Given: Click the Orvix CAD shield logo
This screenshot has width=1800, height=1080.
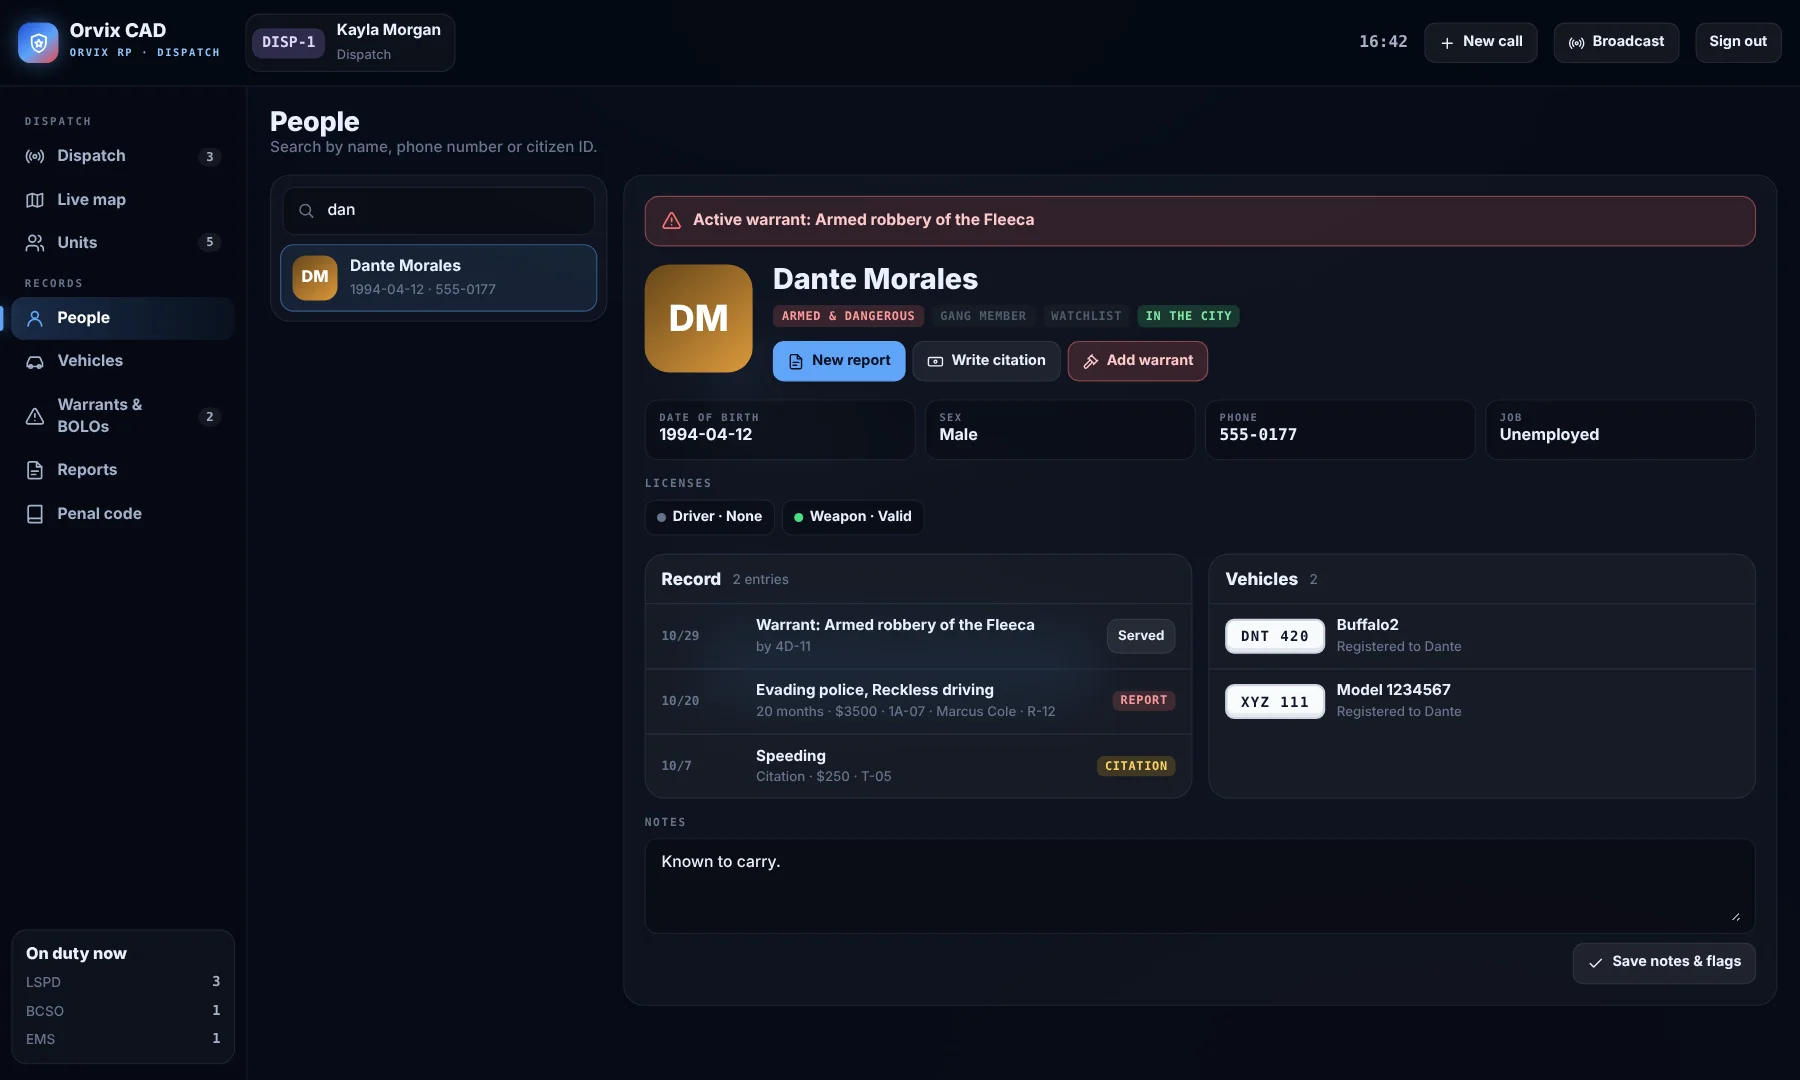Looking at the screenshot, I should (38, 42).
